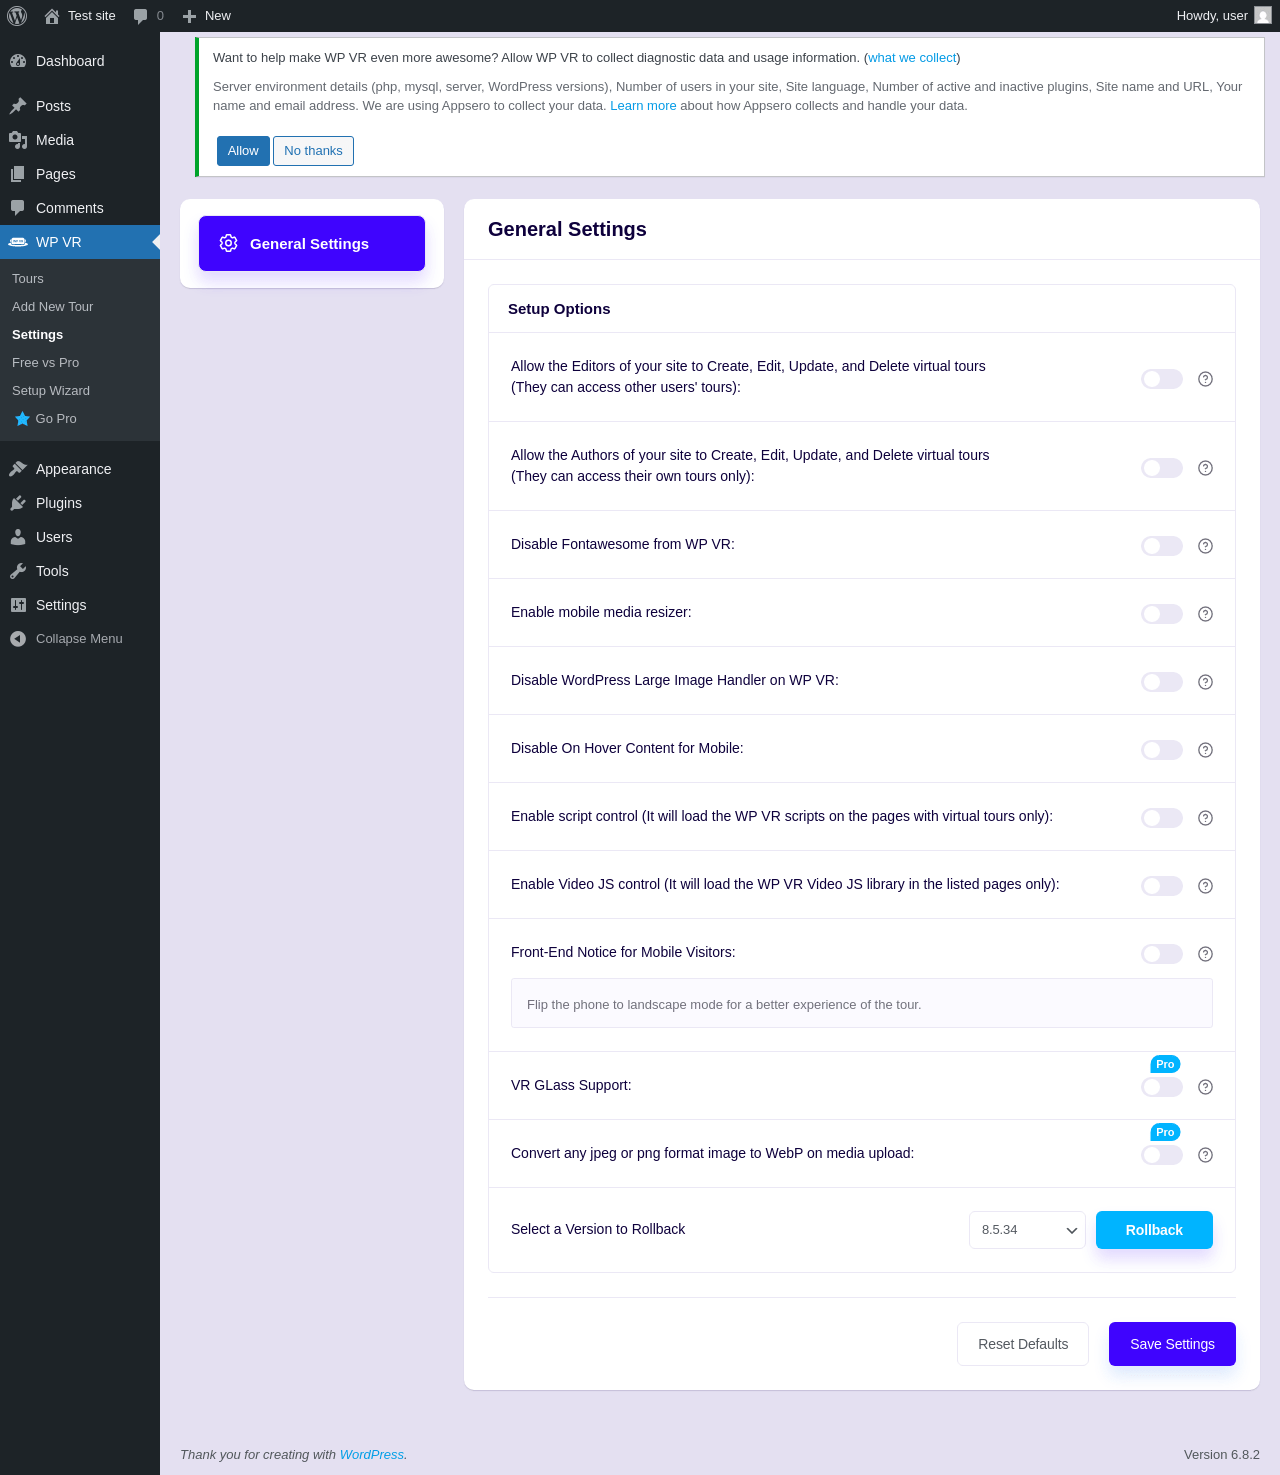Click the Collapse Menu arrow icon
The image size is (1280, 1475).
(x=18, y=639)
